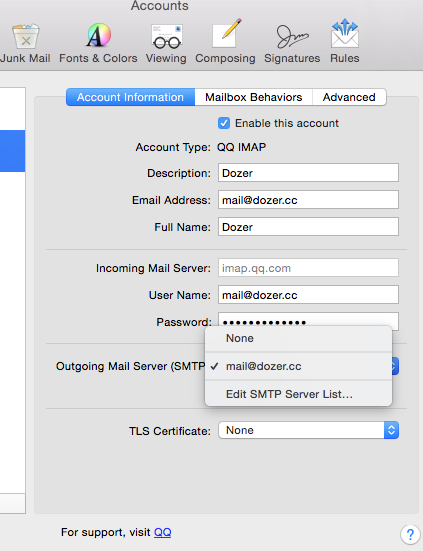Choose Edit SMTP Server List… menu item

(298, 394)
